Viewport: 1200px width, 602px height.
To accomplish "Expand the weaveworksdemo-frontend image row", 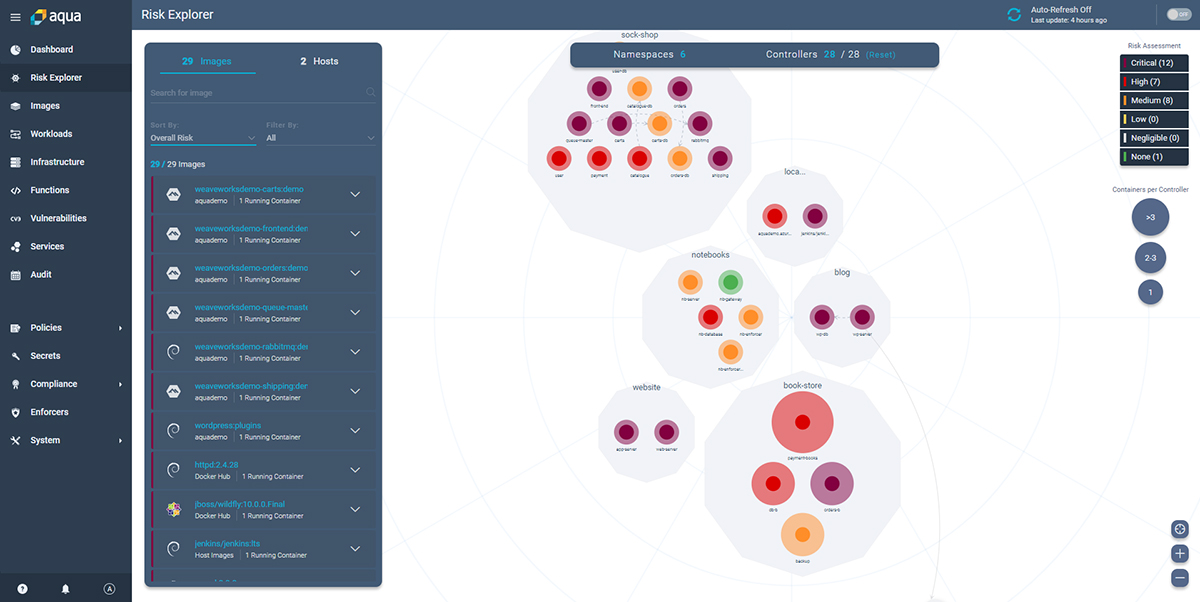I will 355,234.
